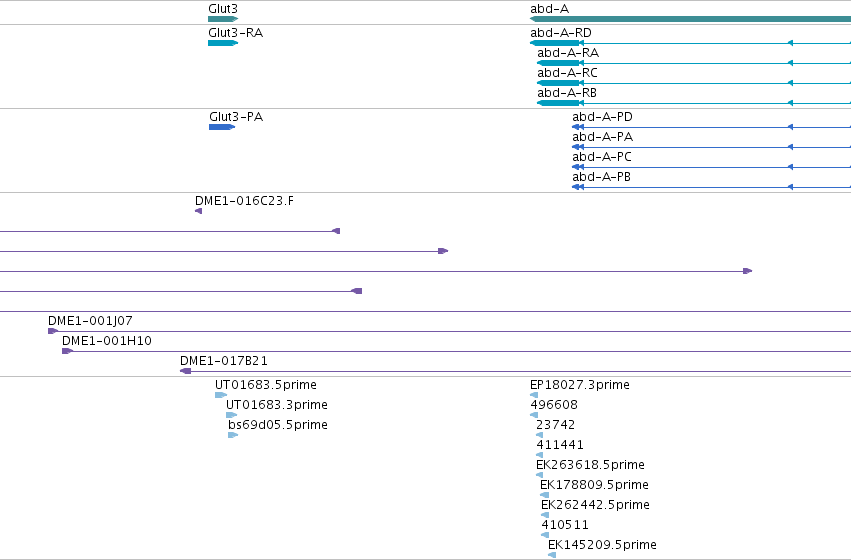This screenshot has height=560, width=851.
Task: Click the bs69d05.5prime label
Action: pyautogui.click(x=278, y=425)
